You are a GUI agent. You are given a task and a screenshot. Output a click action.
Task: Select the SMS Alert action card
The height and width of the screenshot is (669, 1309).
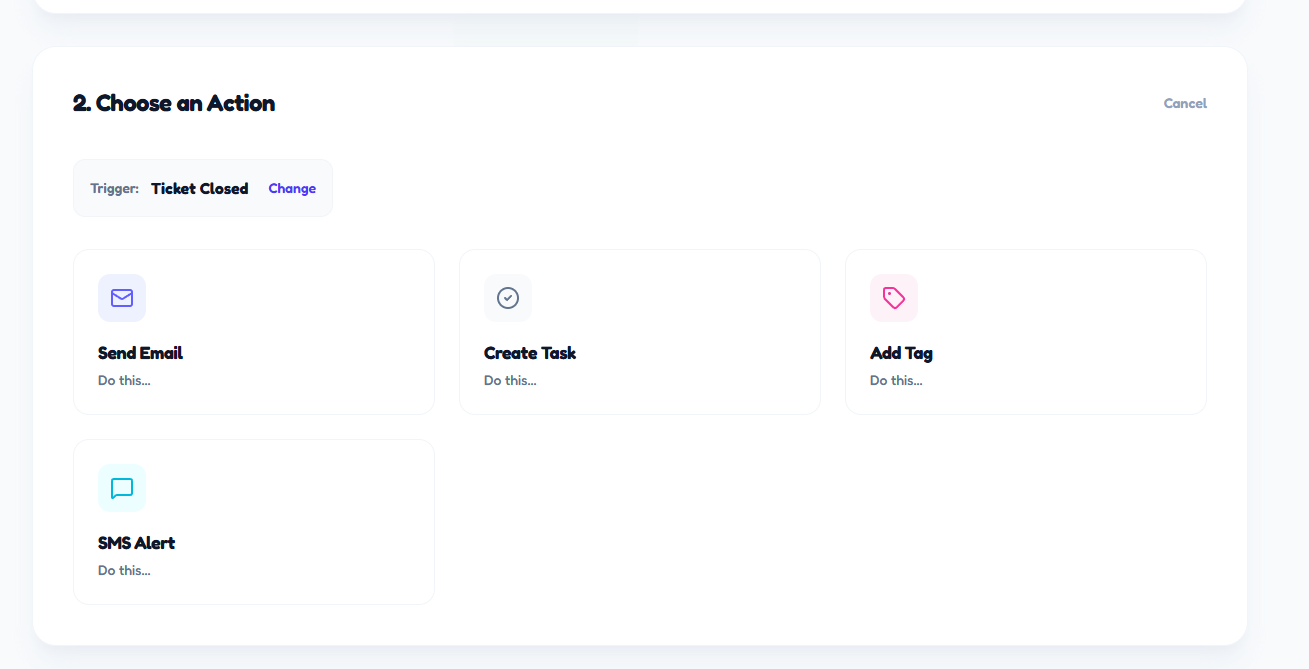coord(253,521)
